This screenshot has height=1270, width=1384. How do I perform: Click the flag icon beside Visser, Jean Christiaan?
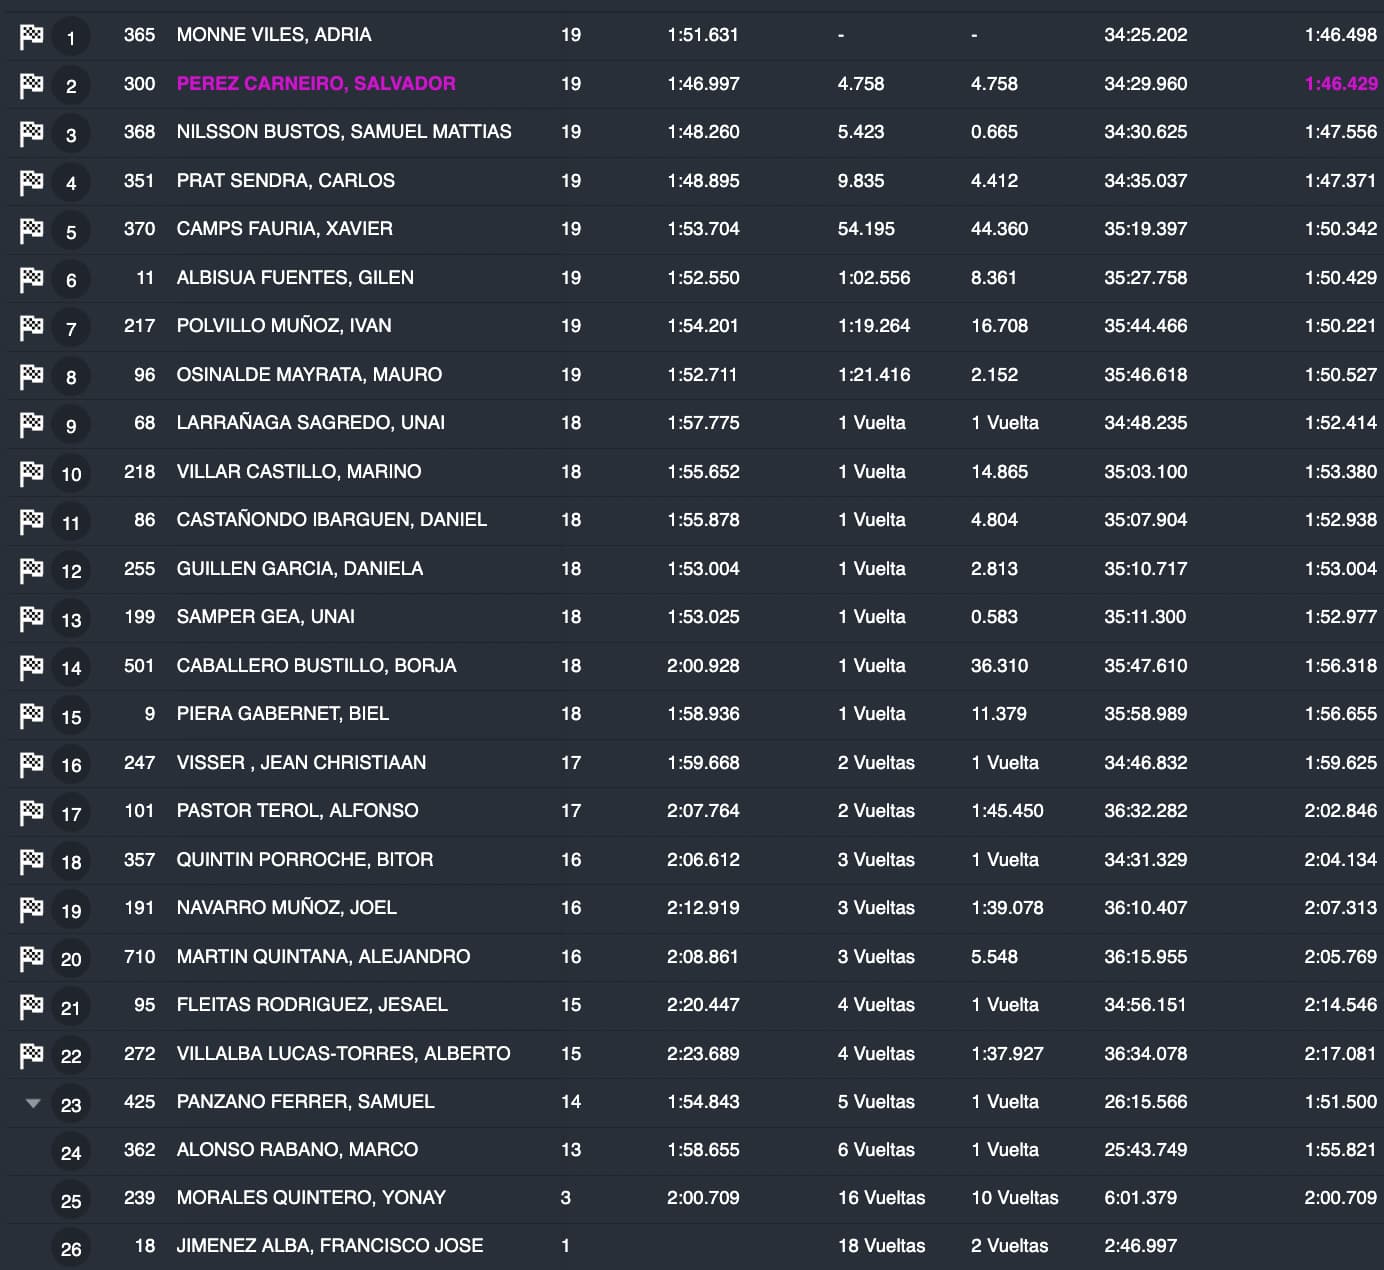point(31,764)
